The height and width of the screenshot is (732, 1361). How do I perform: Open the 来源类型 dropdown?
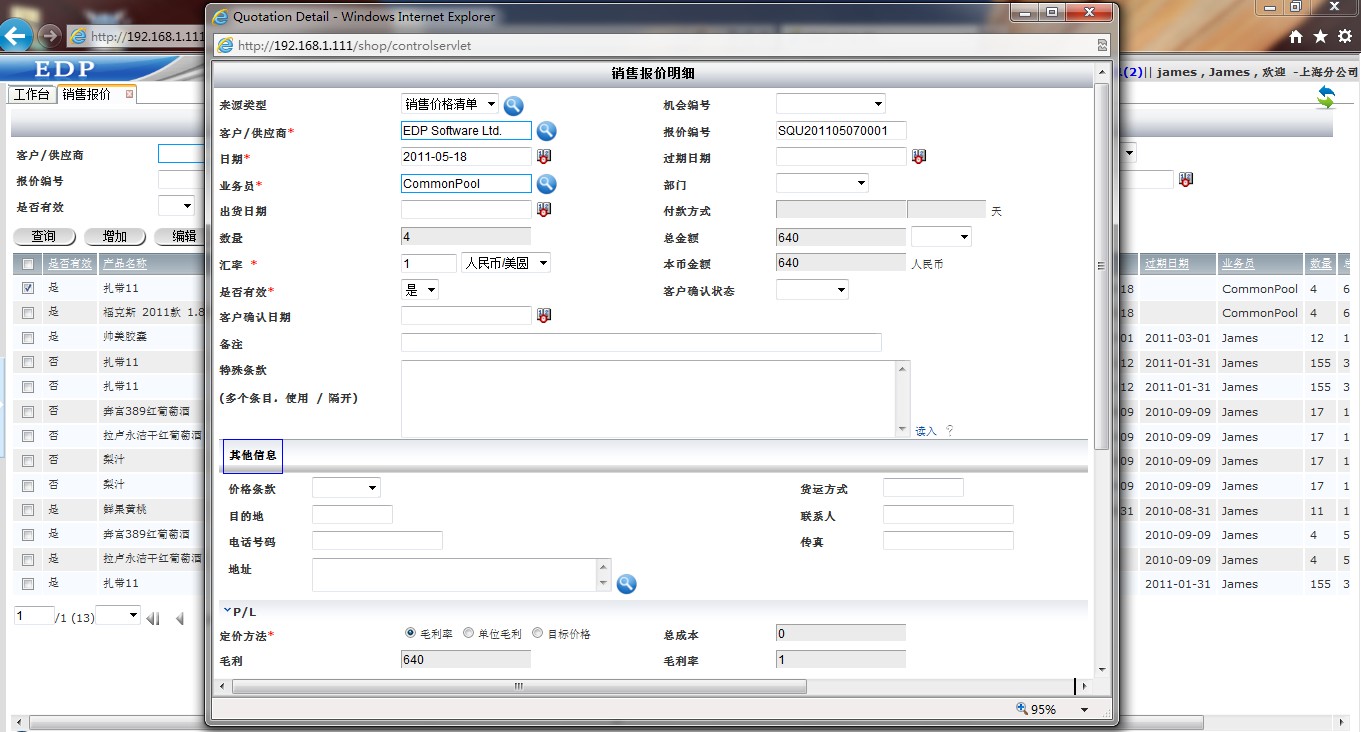(450, 104)
